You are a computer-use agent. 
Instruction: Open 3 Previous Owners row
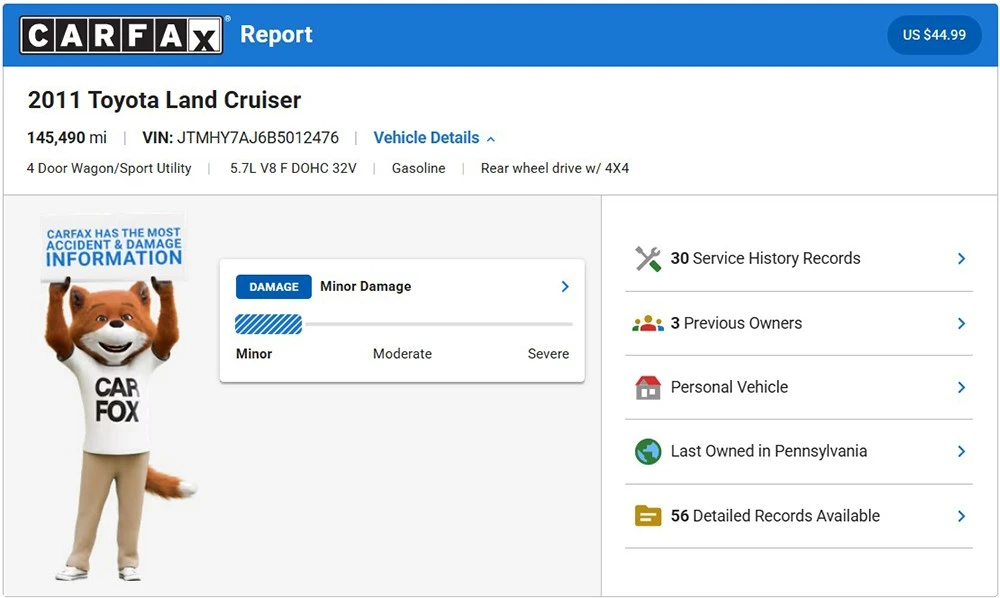coord(799,323)
